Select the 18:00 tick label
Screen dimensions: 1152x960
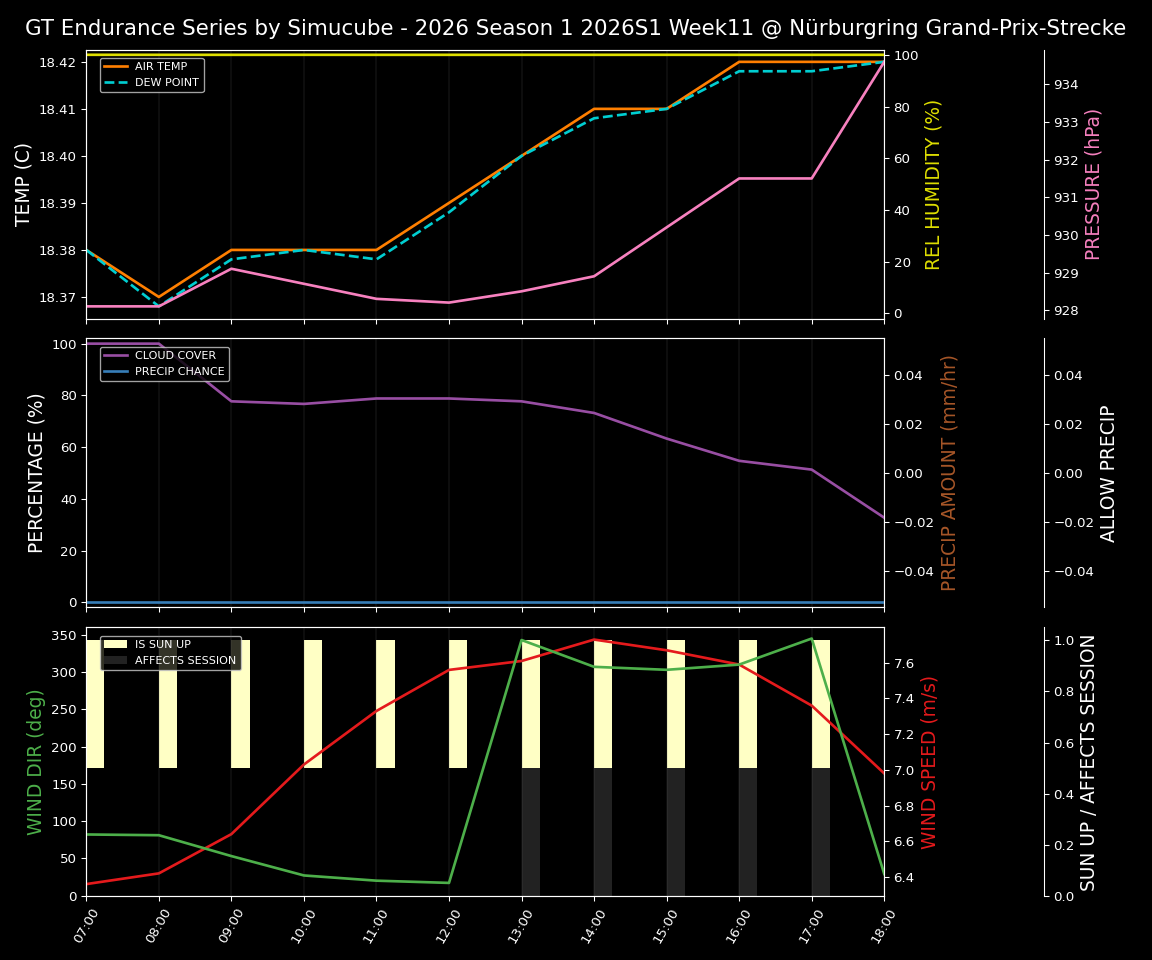coord(884,924)
